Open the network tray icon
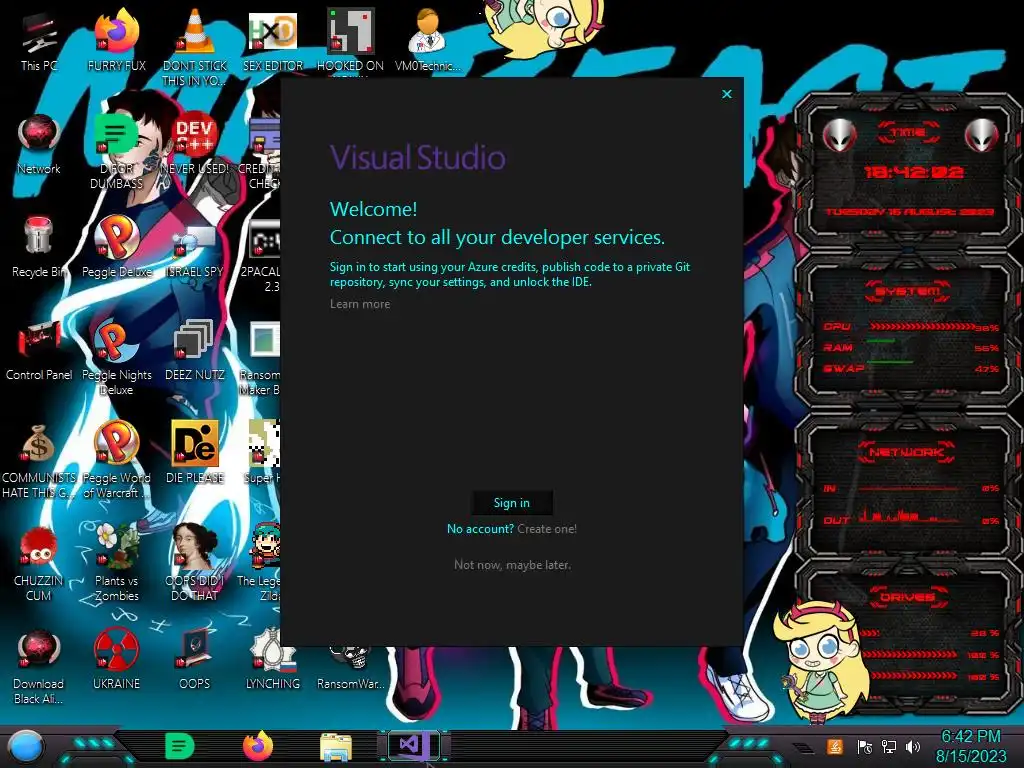 pyautogui.click(x=889, y=746)
